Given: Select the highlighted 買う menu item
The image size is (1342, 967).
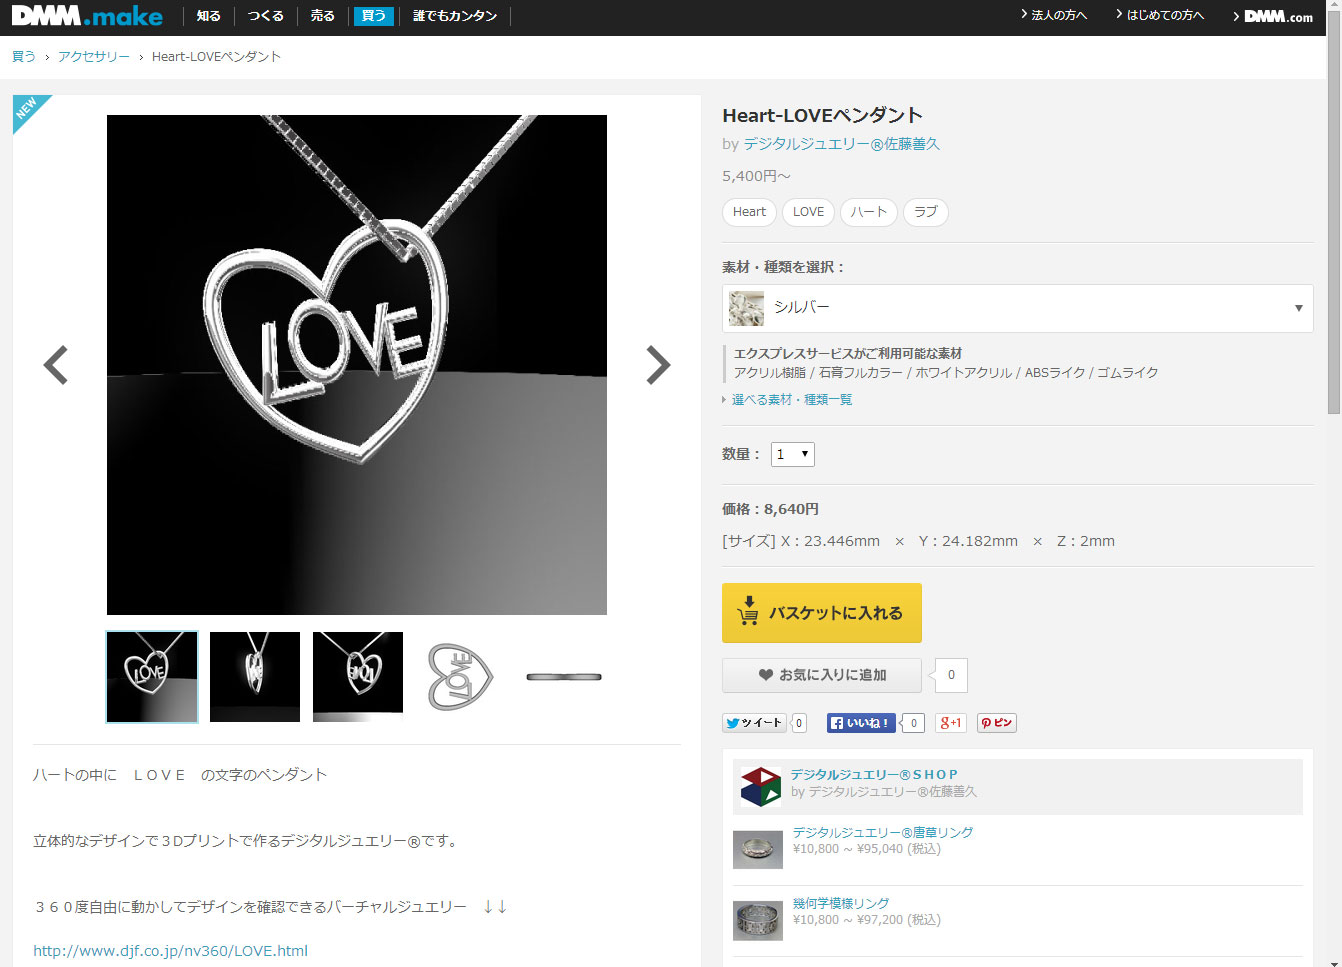Looking at the screenshot, I should pyautogui.click(x=374, y=16).
